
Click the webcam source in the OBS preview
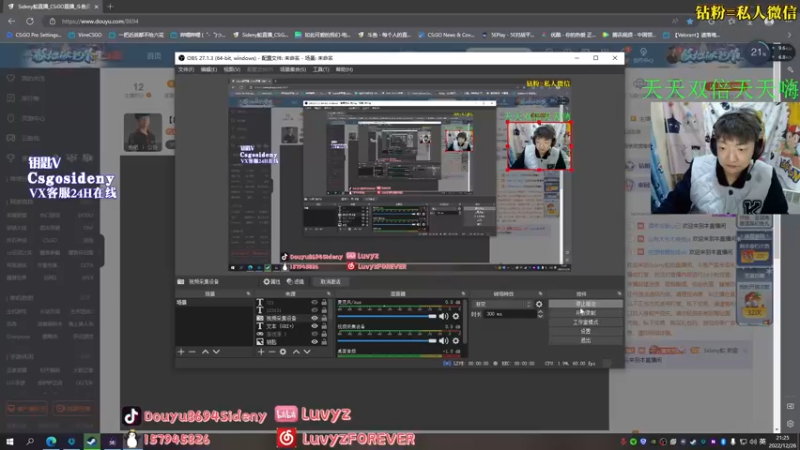click(x=539, y=146)
